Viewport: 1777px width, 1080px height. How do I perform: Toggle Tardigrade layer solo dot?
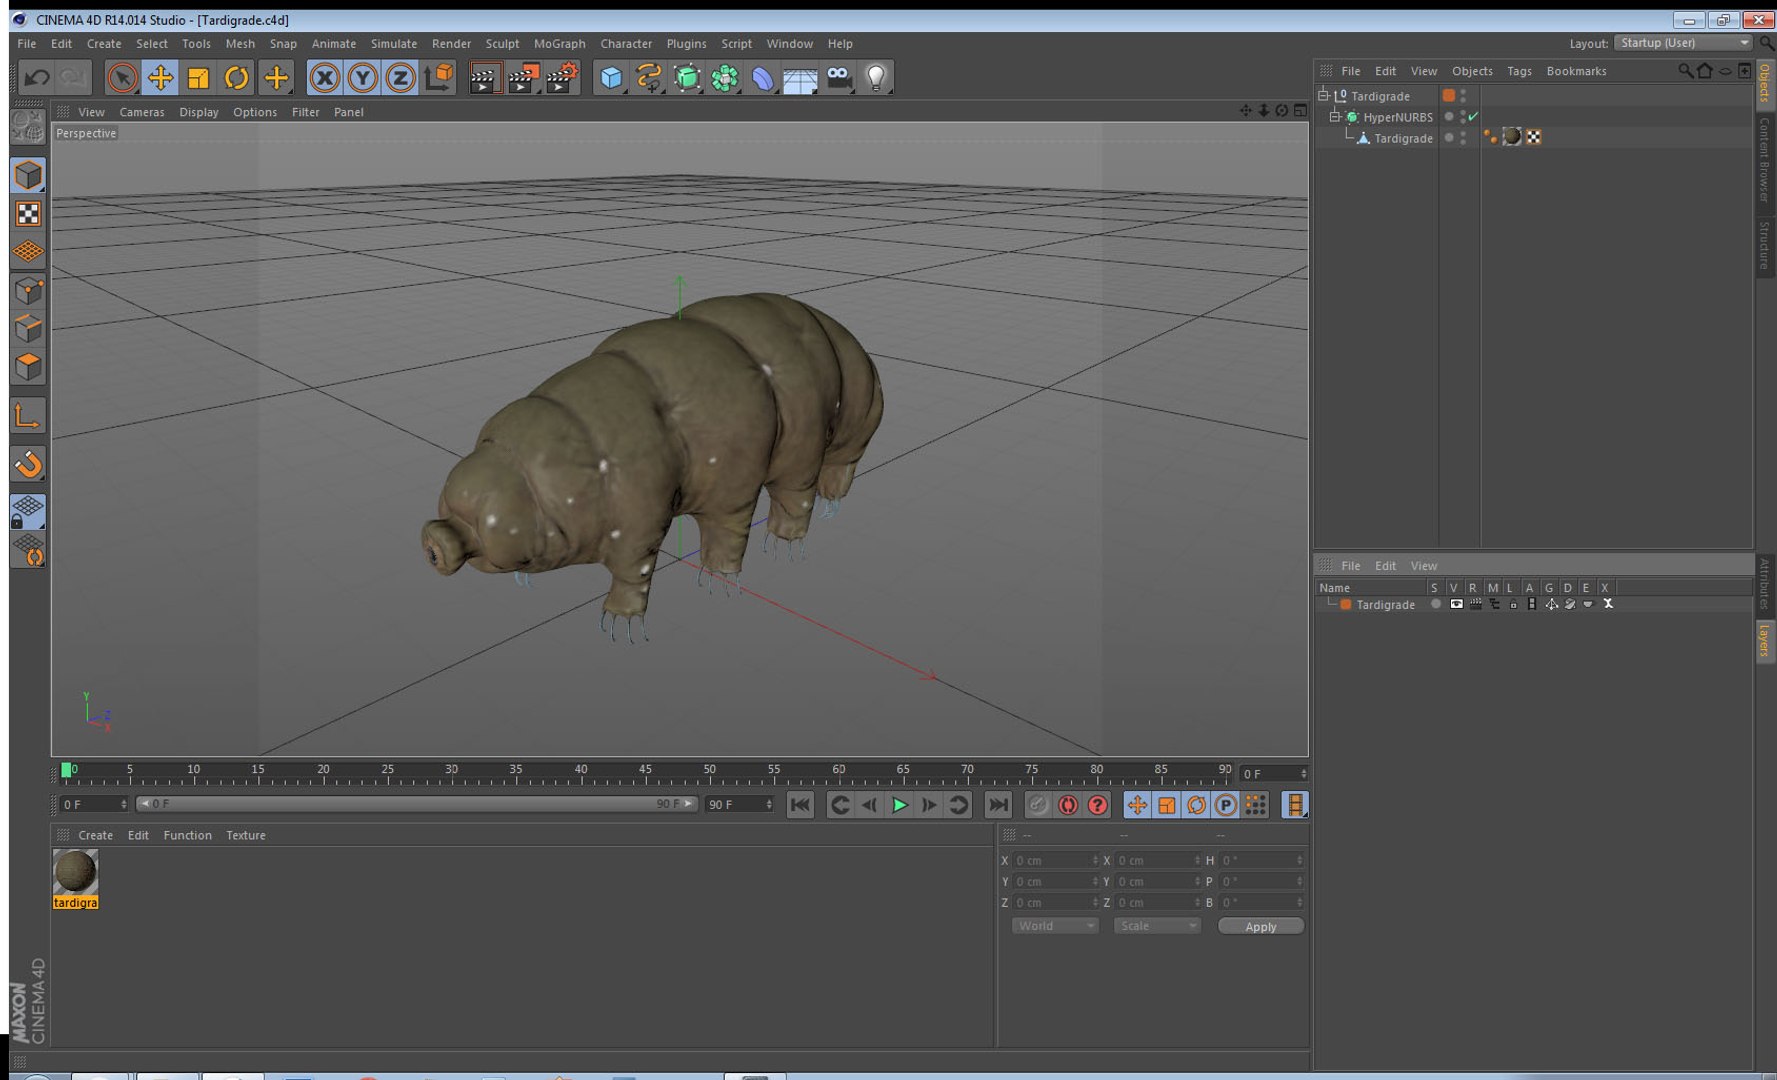pos(1436,604)
